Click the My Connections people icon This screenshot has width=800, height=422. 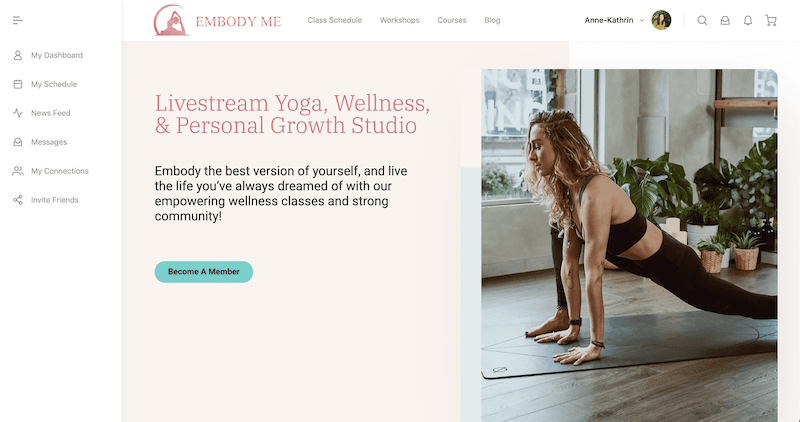point(18,171)
